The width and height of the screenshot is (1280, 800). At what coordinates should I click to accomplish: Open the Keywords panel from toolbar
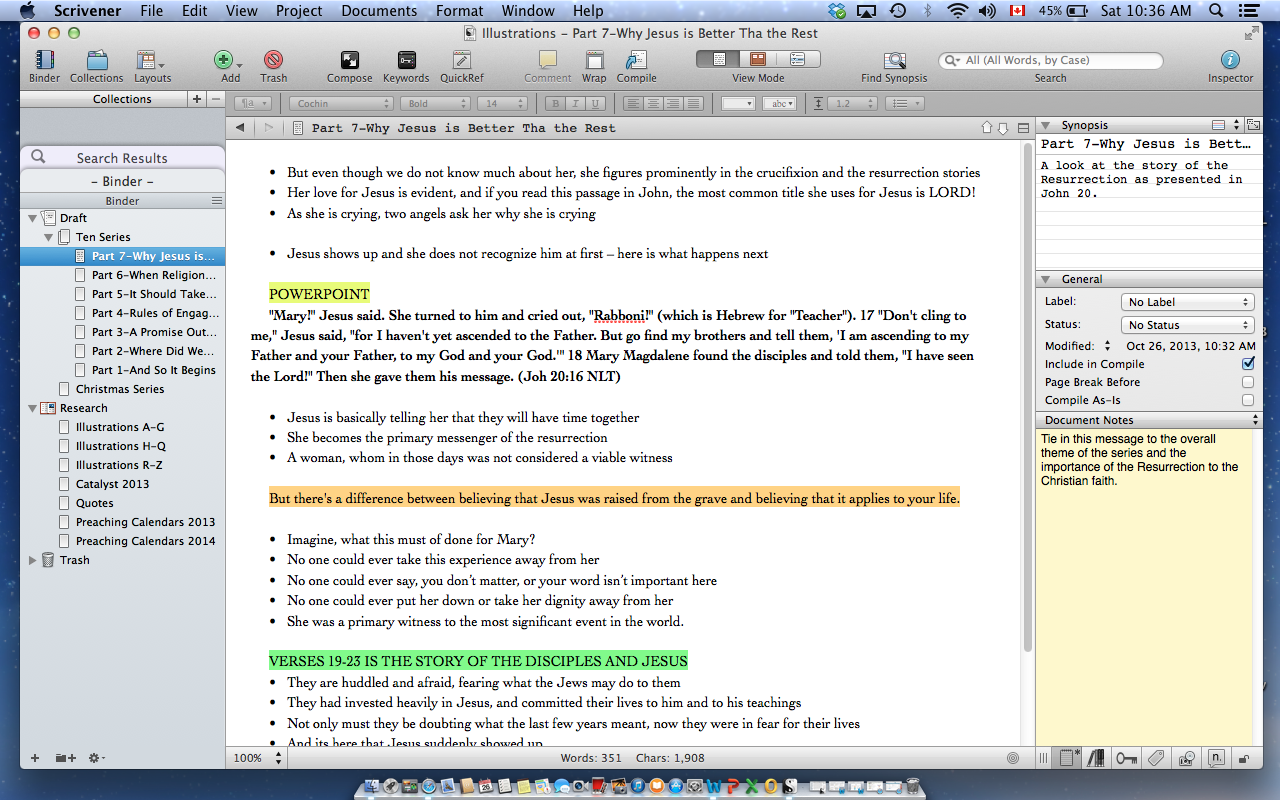click(x=406, y=60)
